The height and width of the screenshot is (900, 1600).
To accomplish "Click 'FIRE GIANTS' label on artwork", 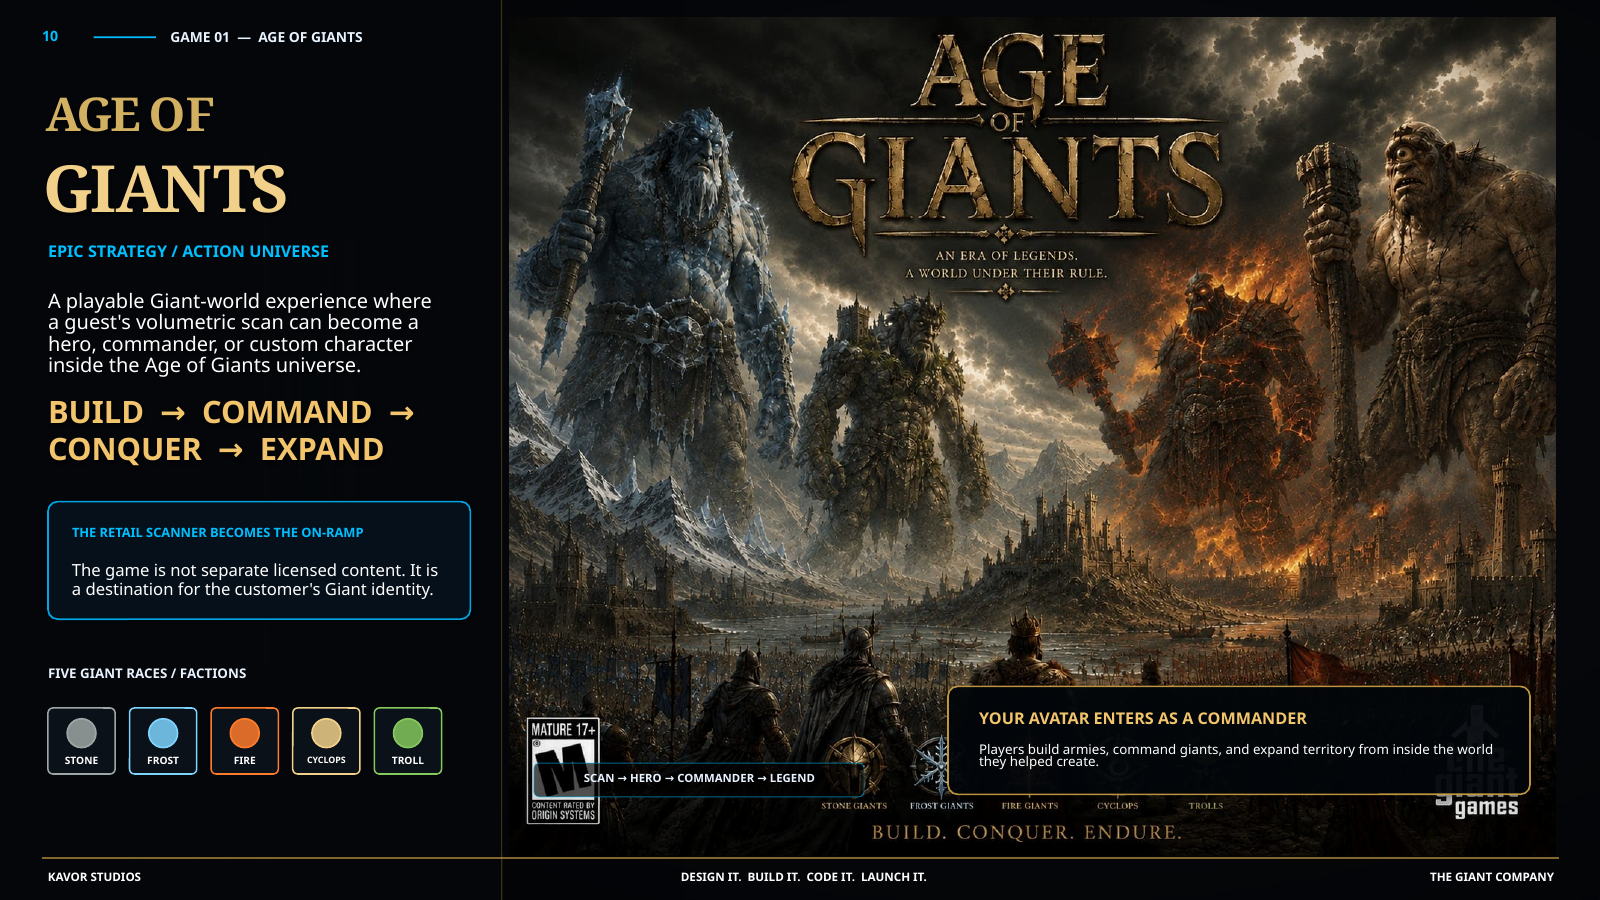I will click(x=1030, y=805).
